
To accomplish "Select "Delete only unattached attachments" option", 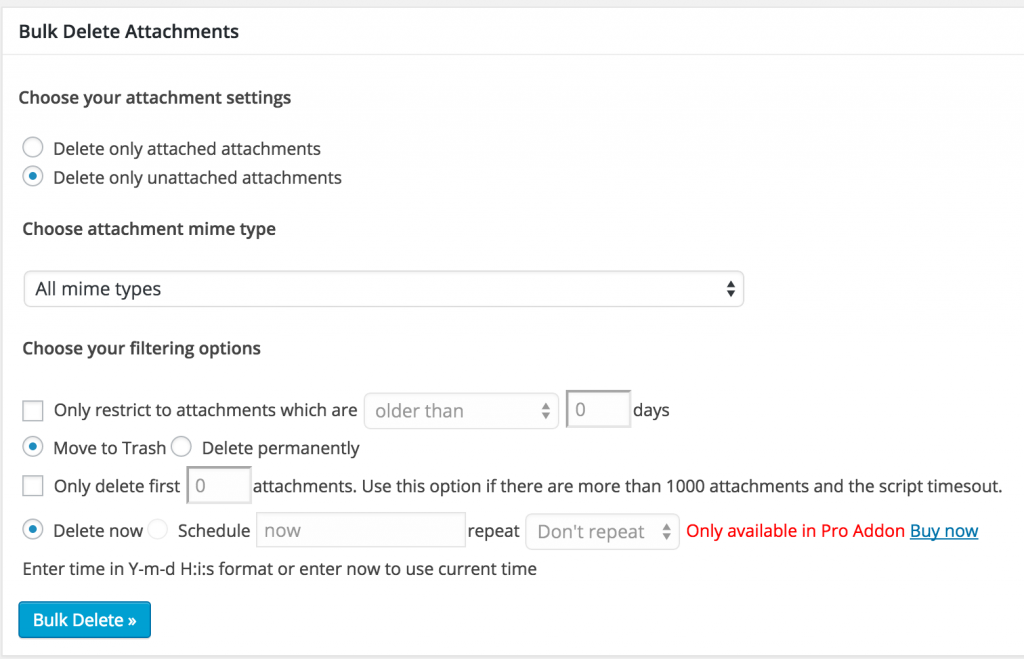I will click(32, 178).
